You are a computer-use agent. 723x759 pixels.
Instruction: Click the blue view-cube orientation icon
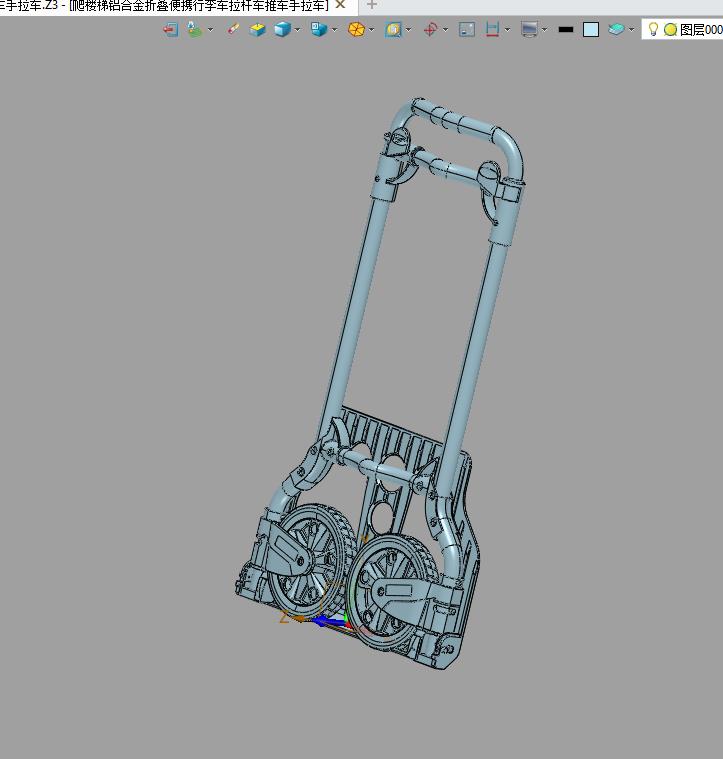(319, 30)
